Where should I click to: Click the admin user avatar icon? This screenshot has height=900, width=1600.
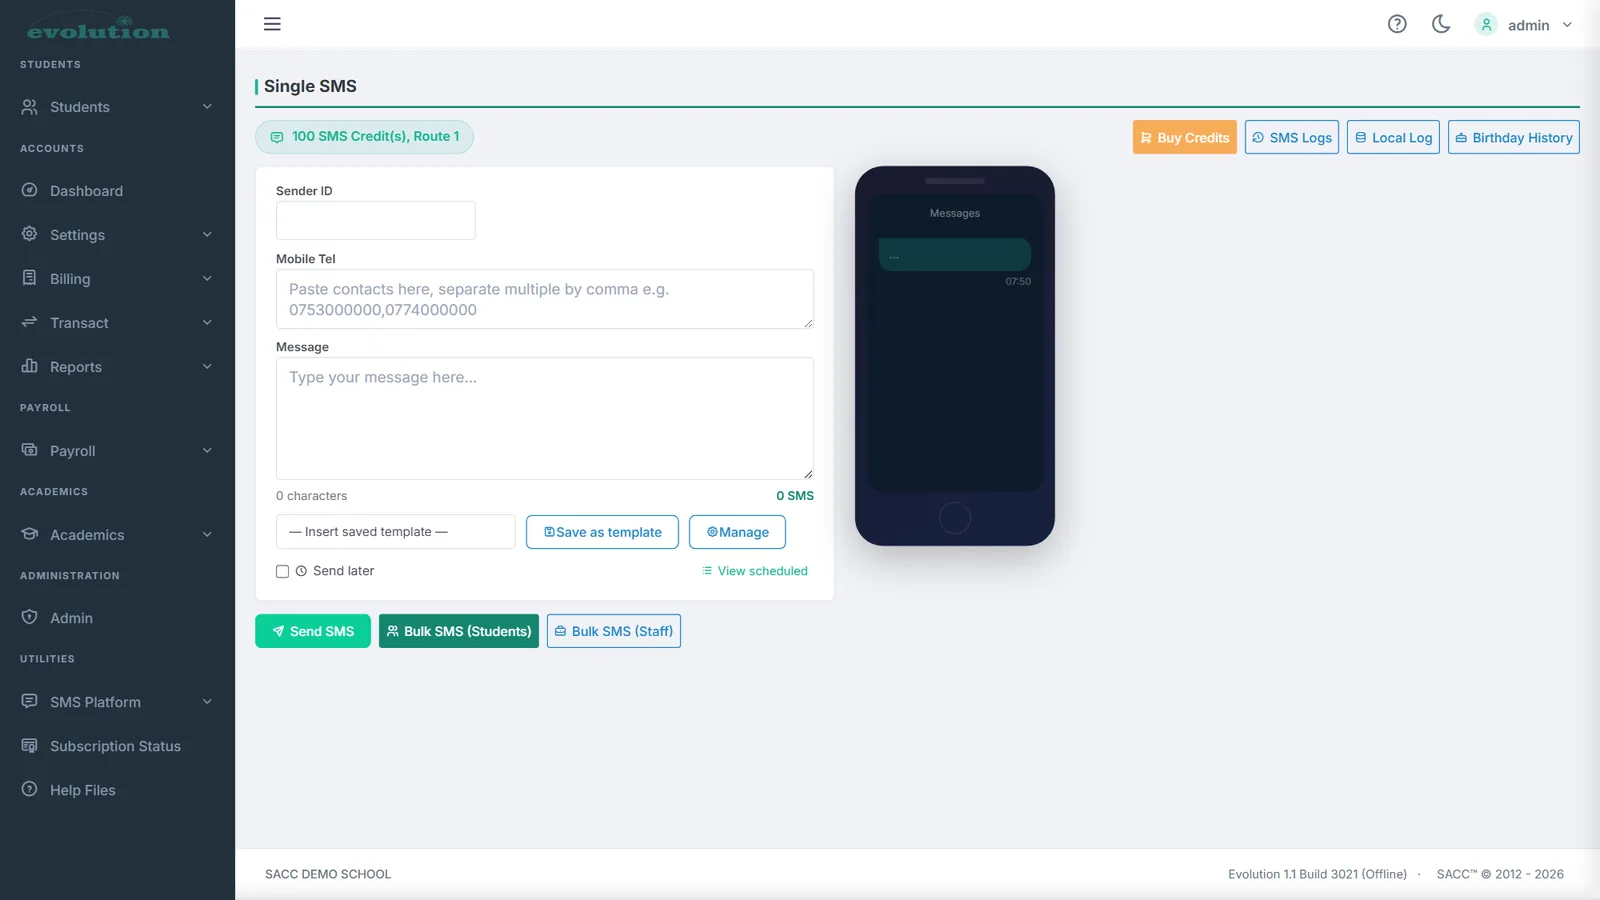[1486, 25]
